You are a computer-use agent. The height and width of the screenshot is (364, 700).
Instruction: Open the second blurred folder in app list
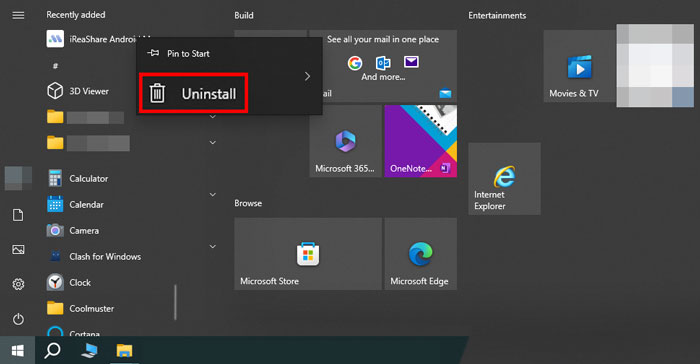(88, 143)
